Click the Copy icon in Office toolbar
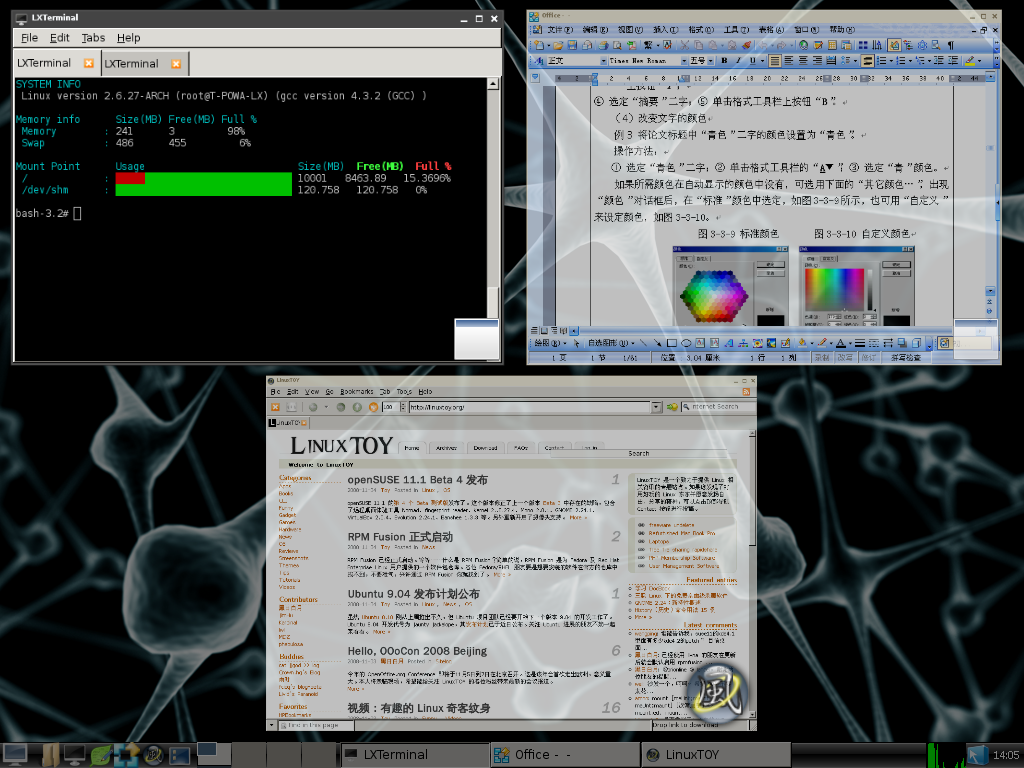The width and height of the screenshot is (1024, 768). [698, 45]
